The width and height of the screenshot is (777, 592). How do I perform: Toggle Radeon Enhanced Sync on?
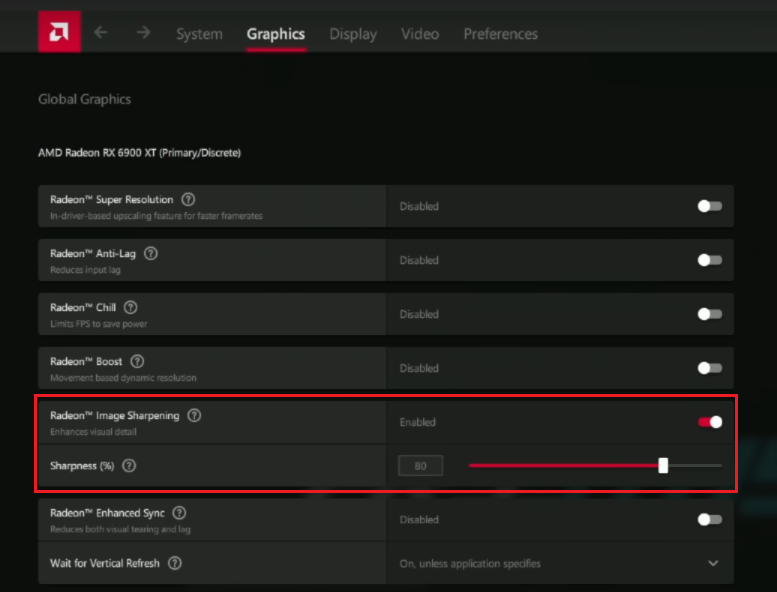709,519
